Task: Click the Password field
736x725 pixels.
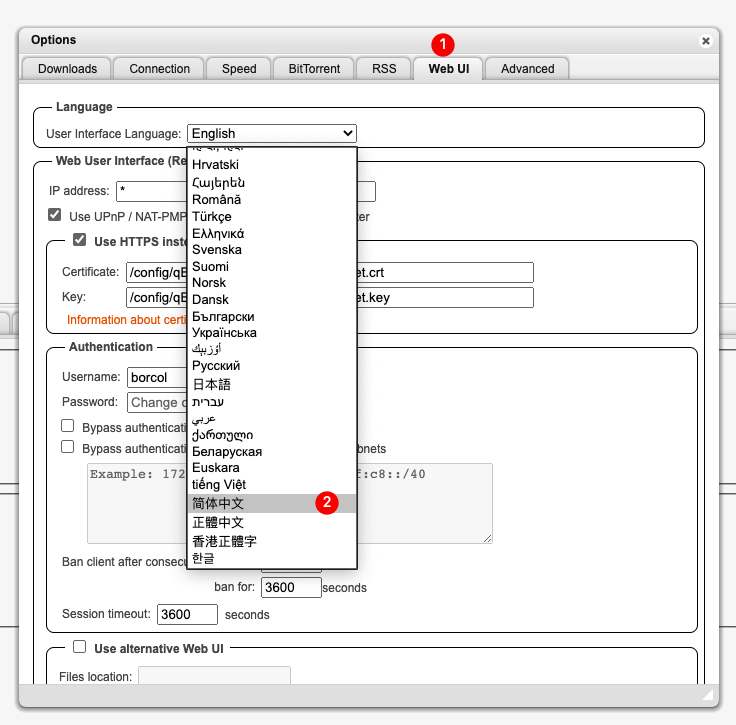Action: click(157, 403)
